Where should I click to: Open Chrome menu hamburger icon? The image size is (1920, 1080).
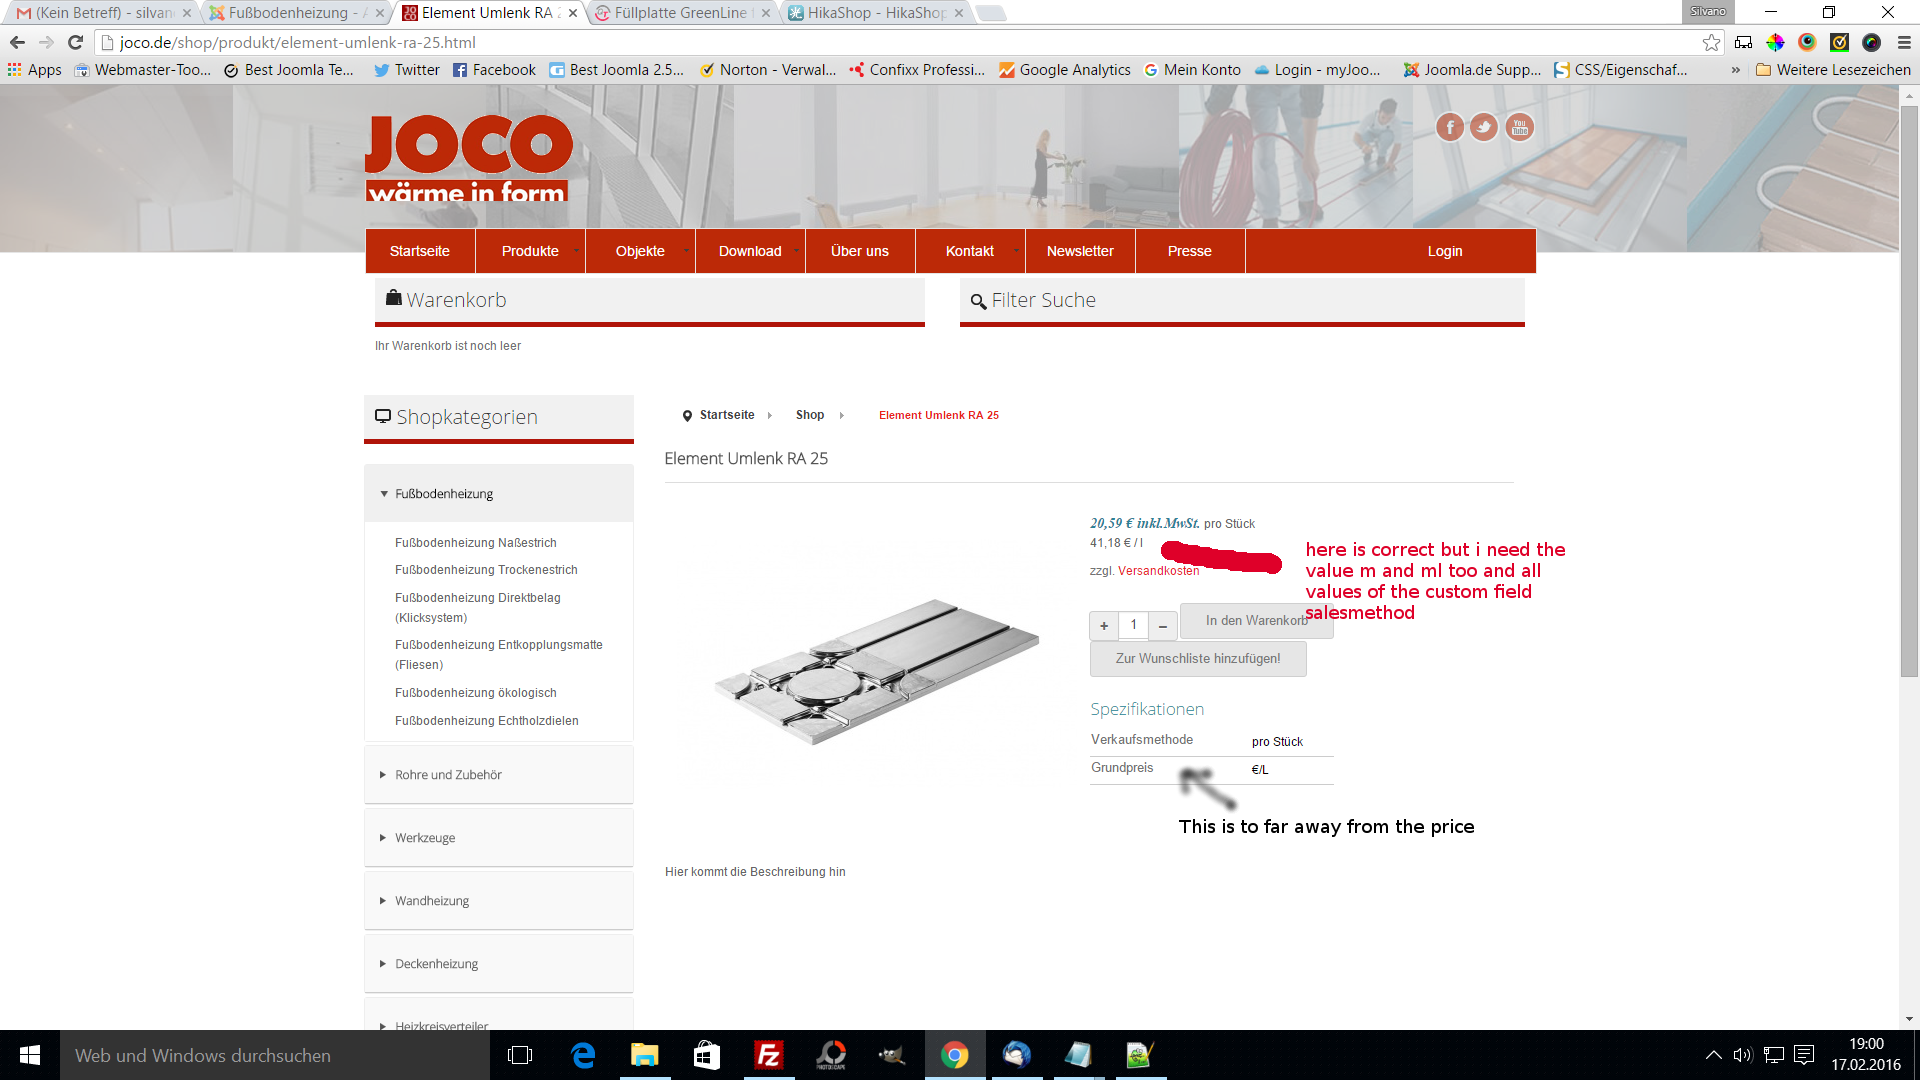pyautogui.click(x=1904, y=42)
